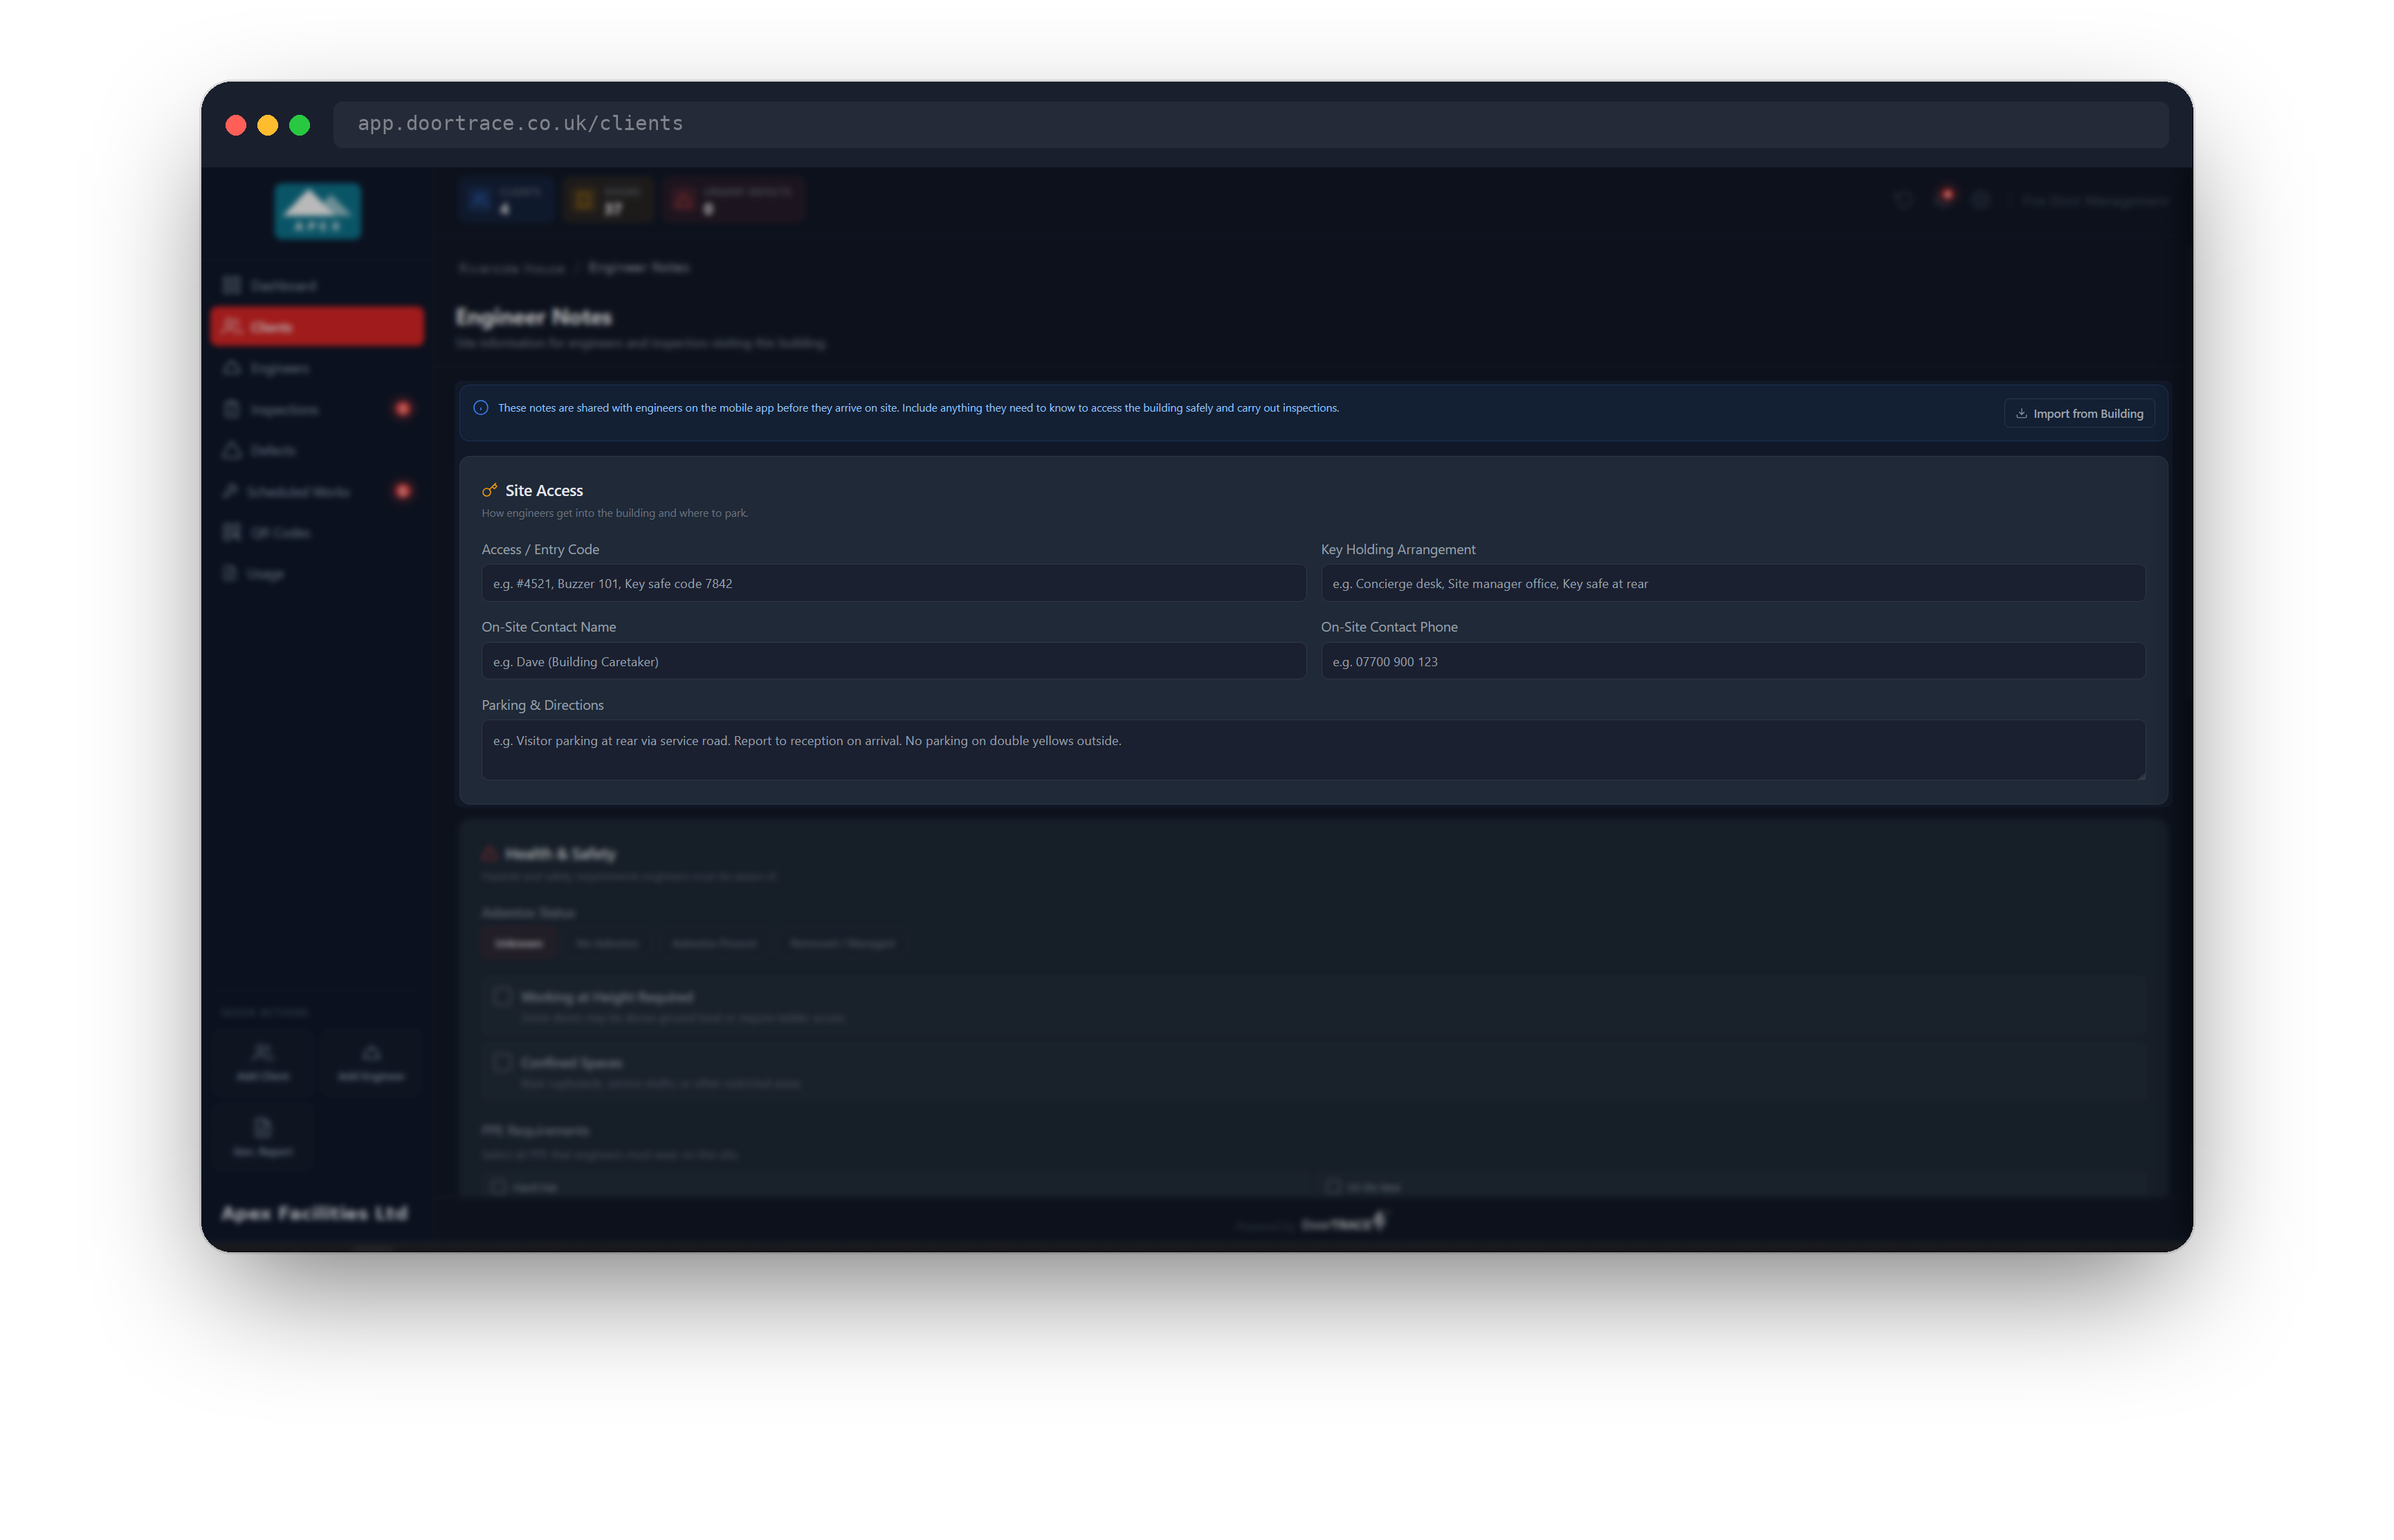Click the QR Codes icon in the sidebar
2394x1540 pixels.
[232, 532]
